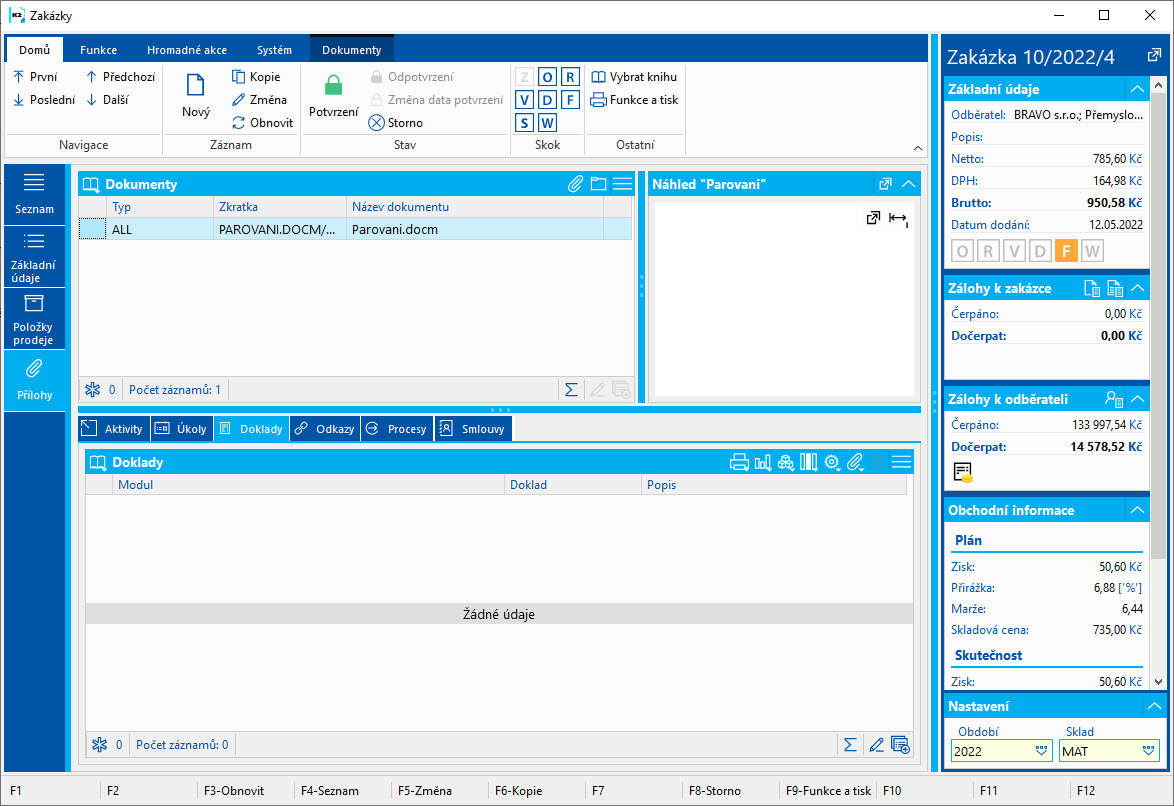
Task: Open Seznam list view in sidebar
Action: 34,194
